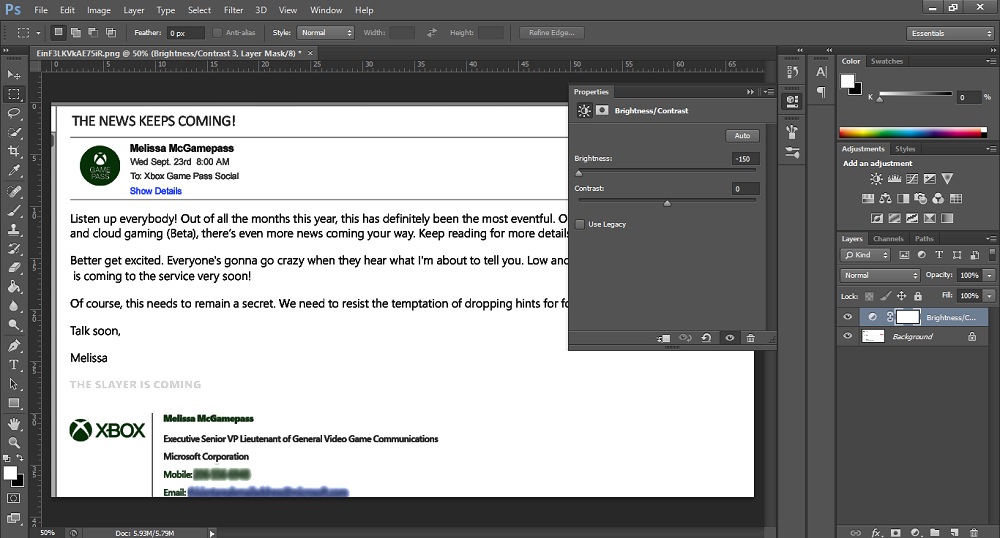
Task: Open the Essentials workspace dropdown
Action: (950, 33)
